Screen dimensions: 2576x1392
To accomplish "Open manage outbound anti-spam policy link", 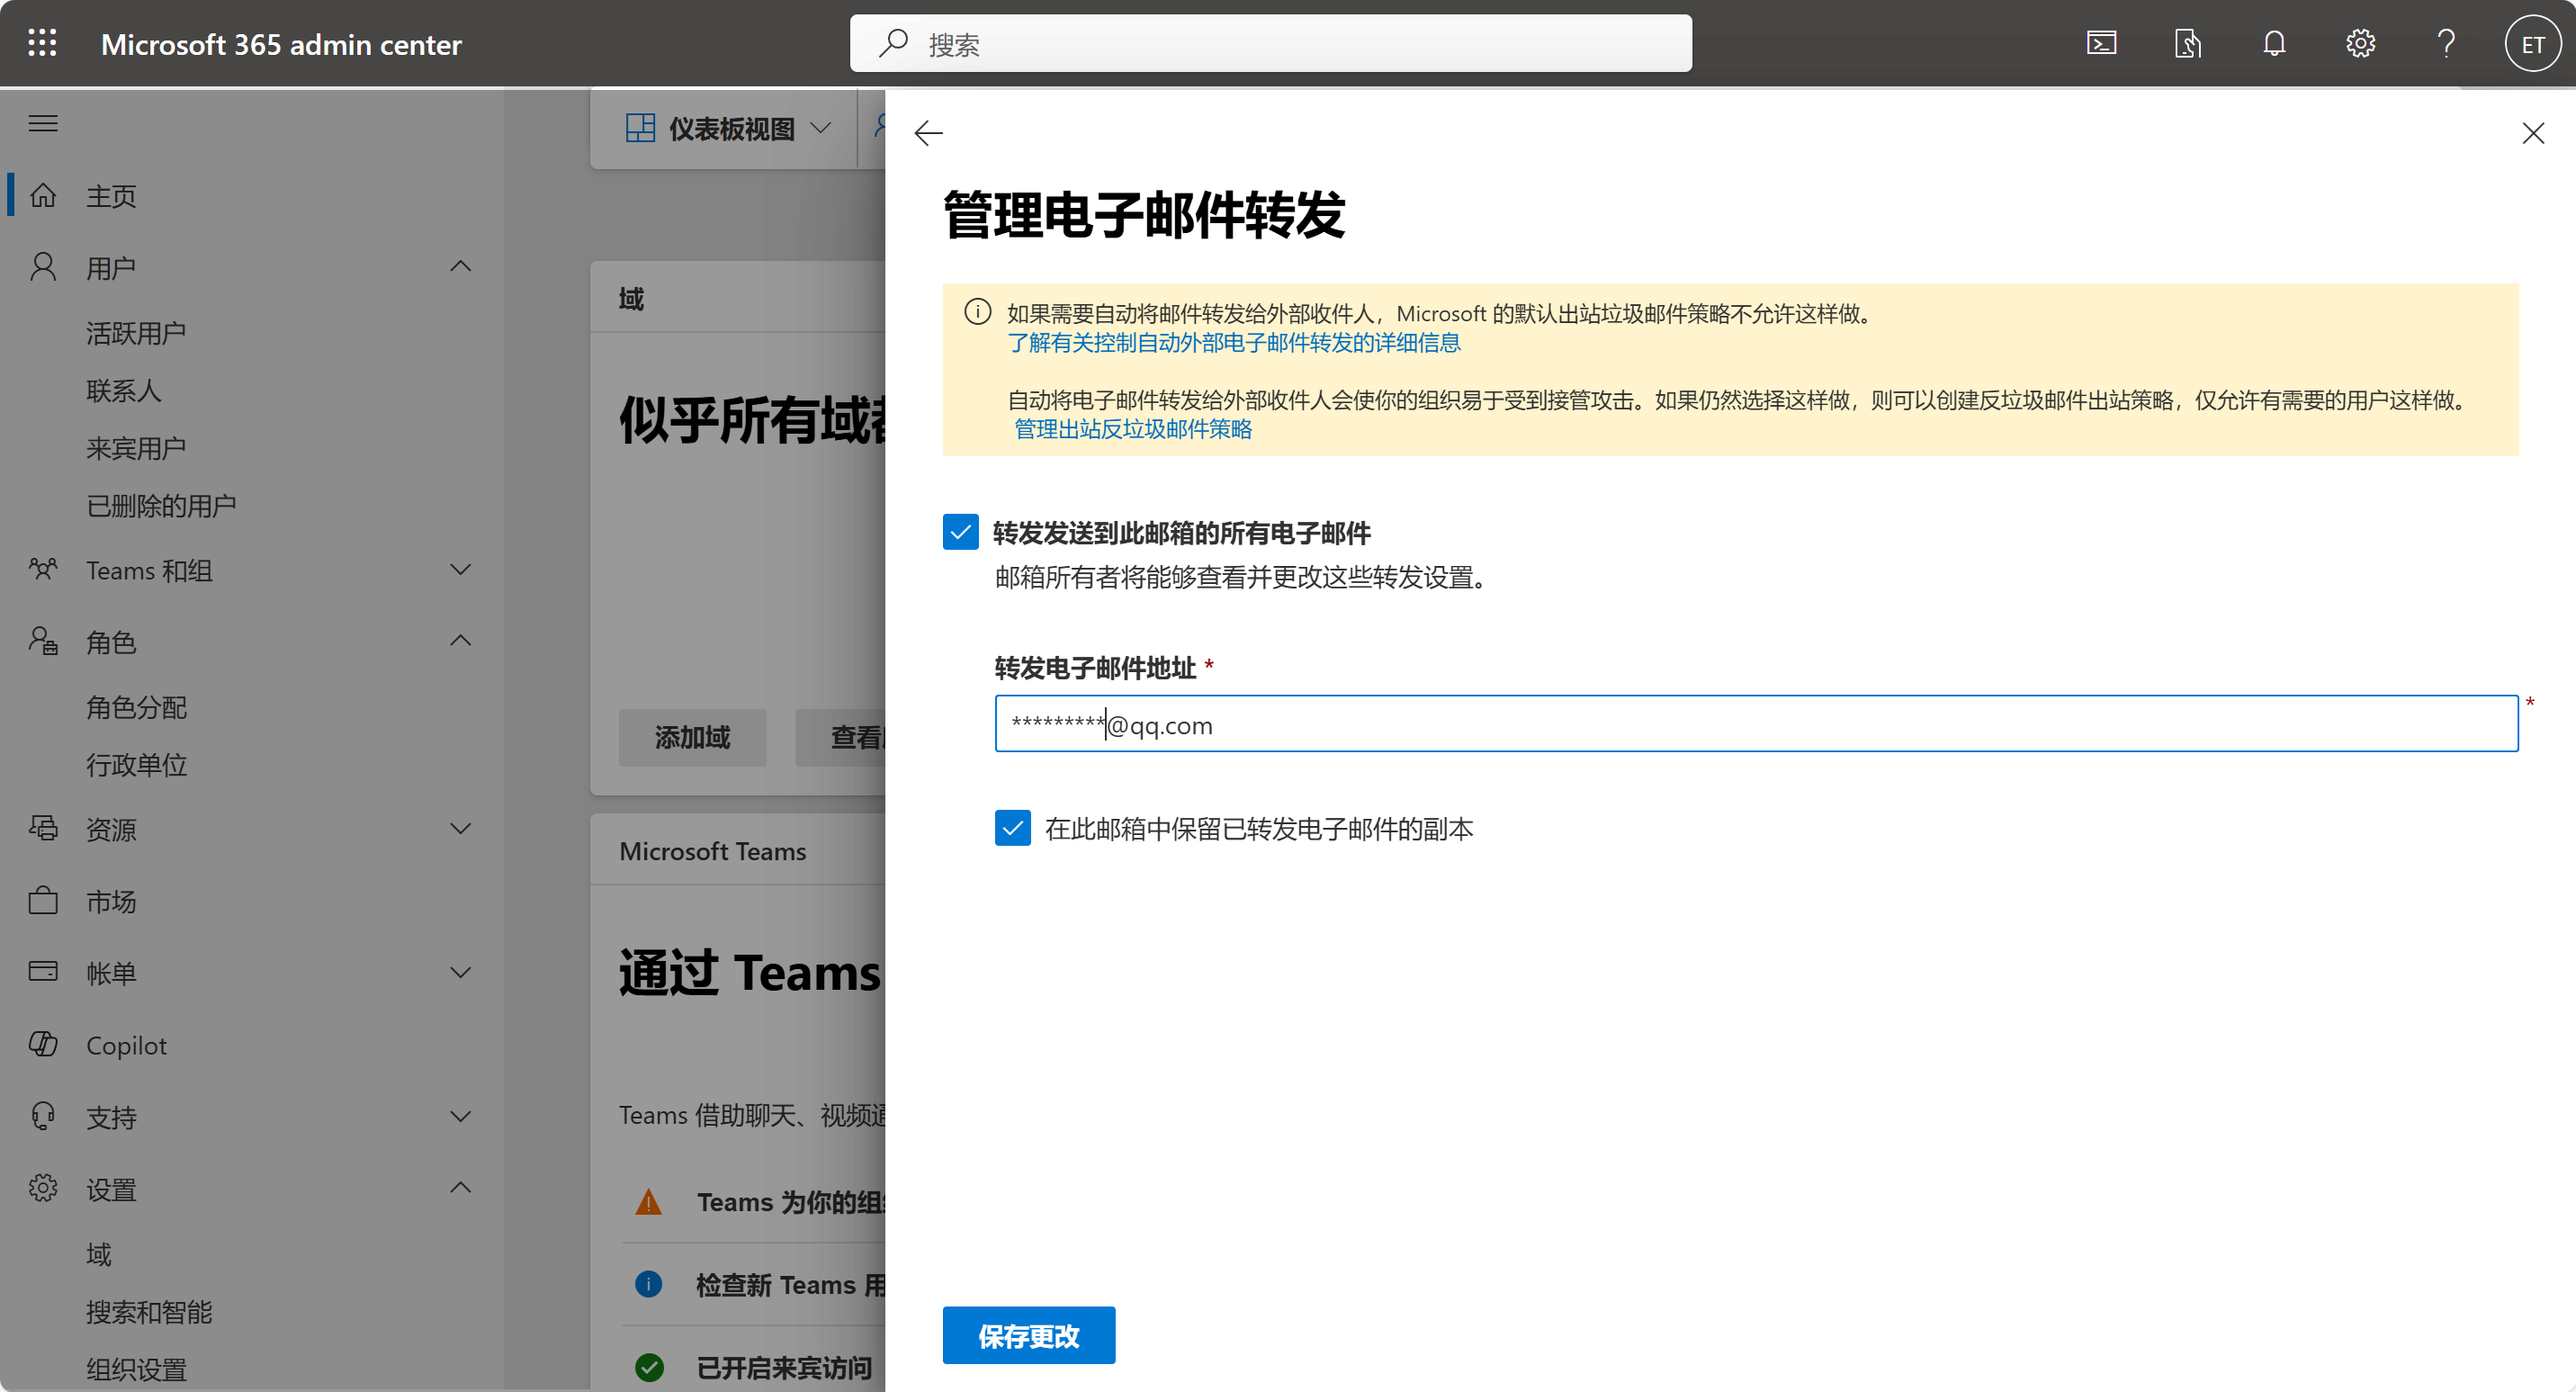I will click(x=1132, y=429).
